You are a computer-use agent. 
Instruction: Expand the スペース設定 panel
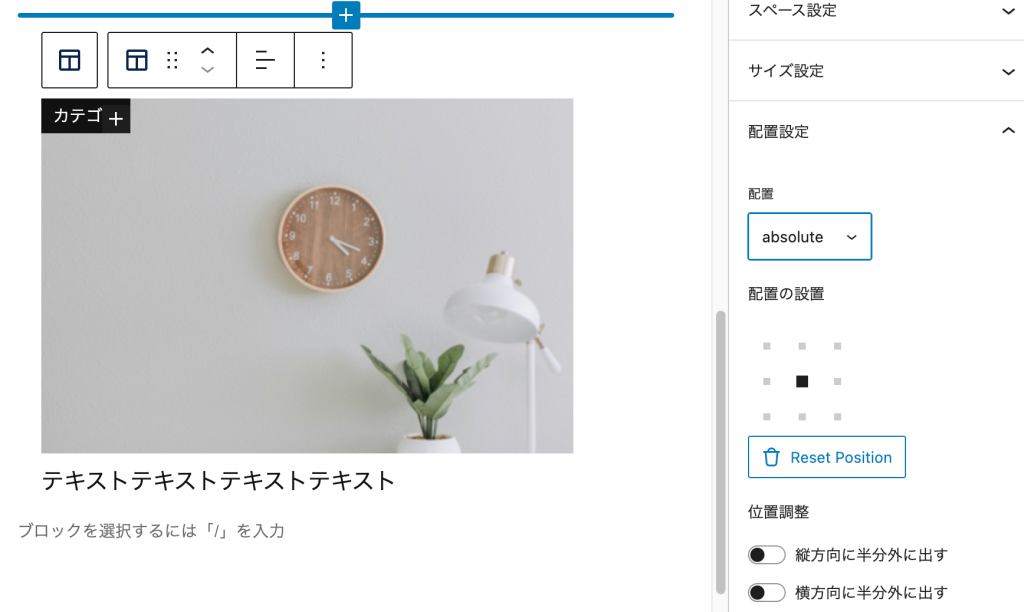[x=876, y=11]
